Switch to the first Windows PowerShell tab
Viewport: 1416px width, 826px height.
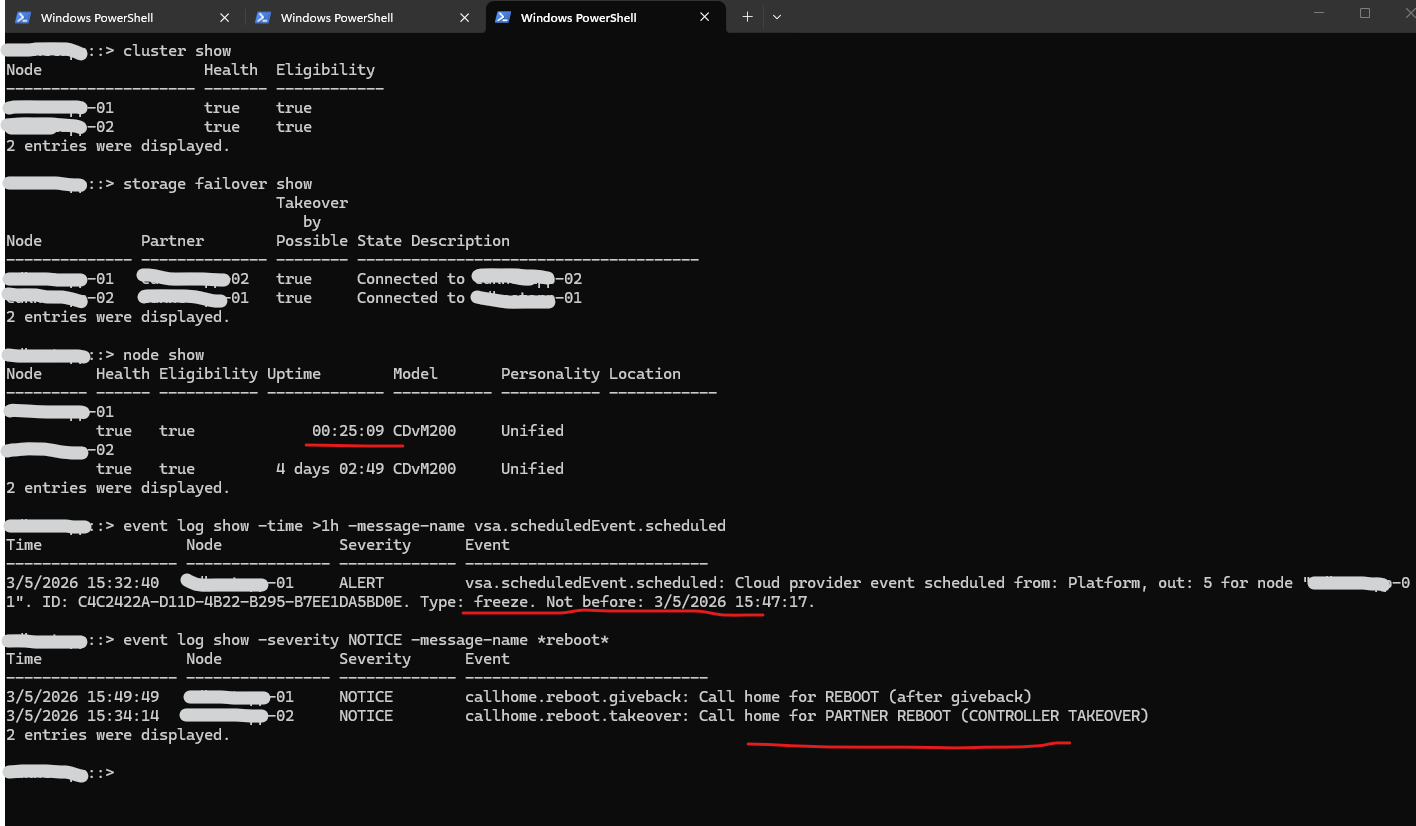[97, 17]
